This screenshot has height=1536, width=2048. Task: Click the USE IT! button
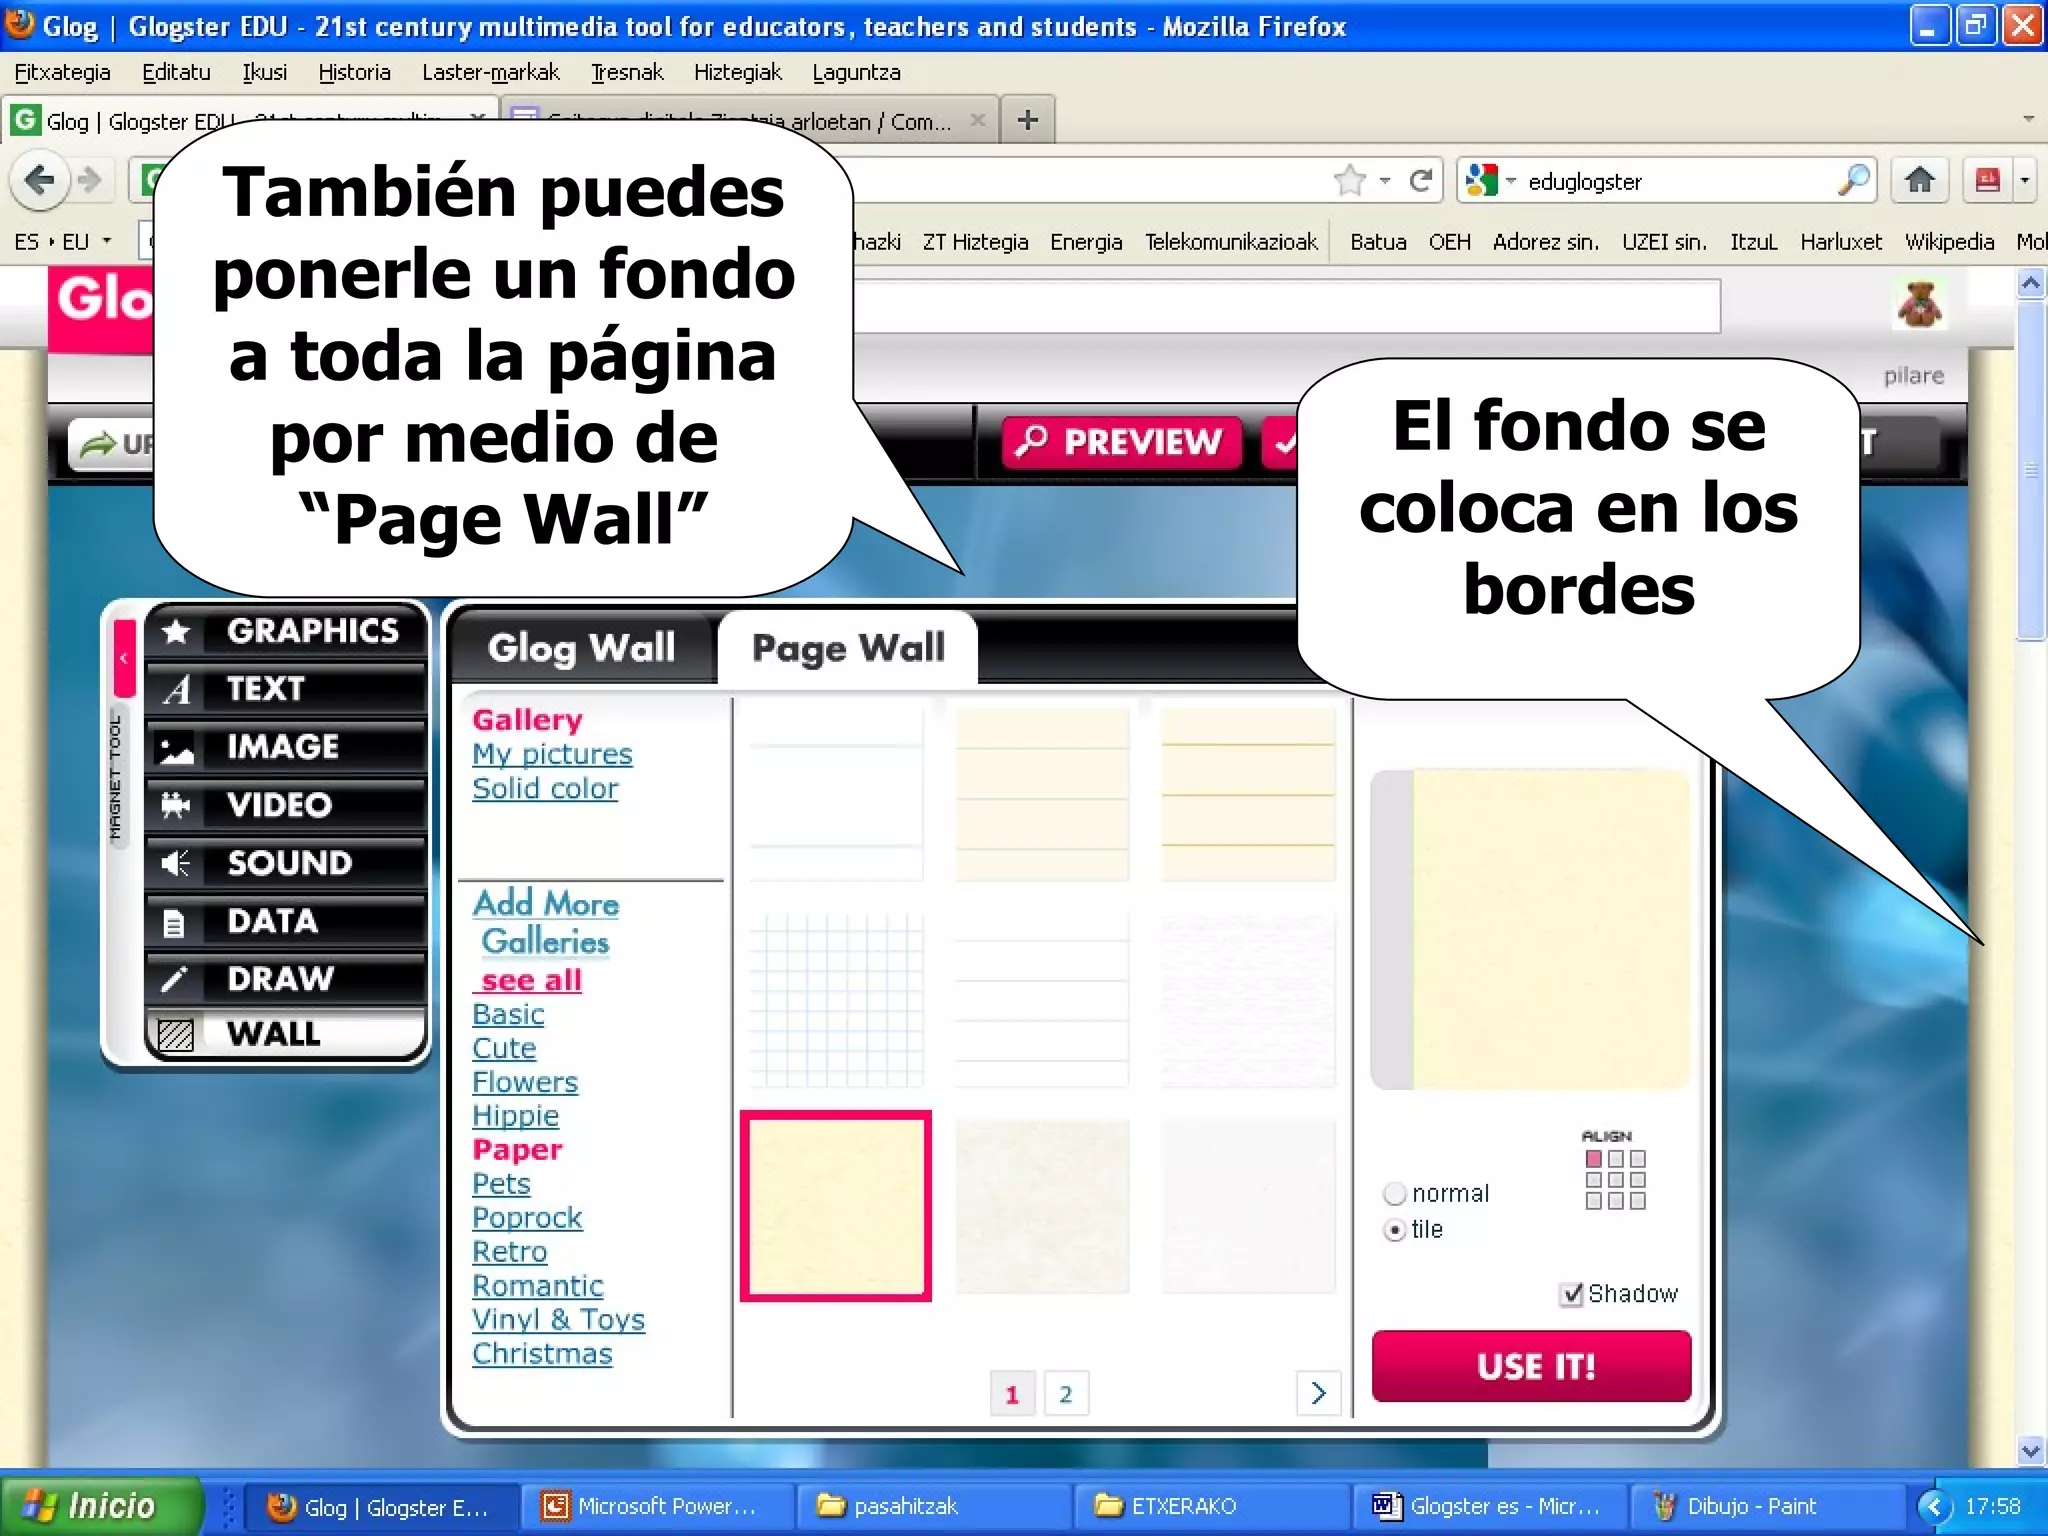click(x=1532, y=1366)
